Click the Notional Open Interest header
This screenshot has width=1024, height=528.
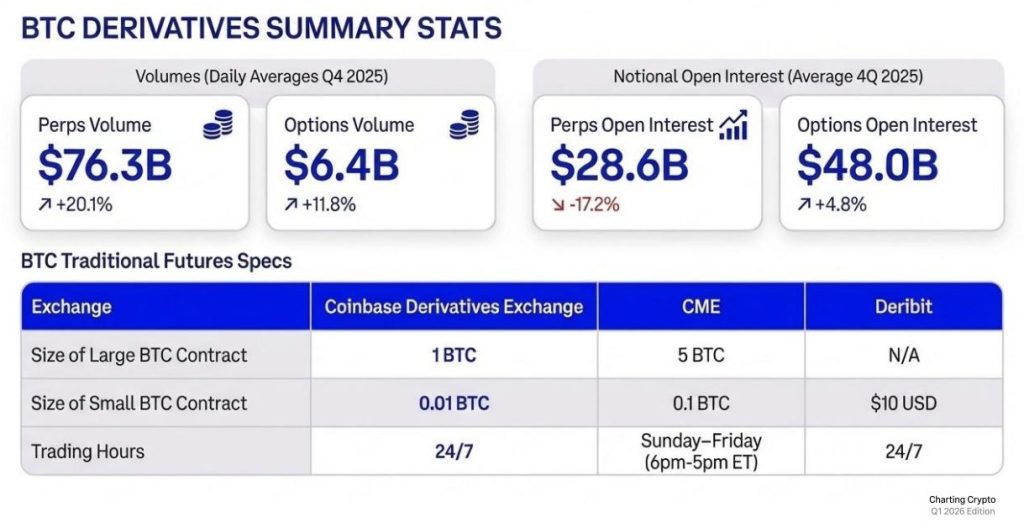[768, 76]
